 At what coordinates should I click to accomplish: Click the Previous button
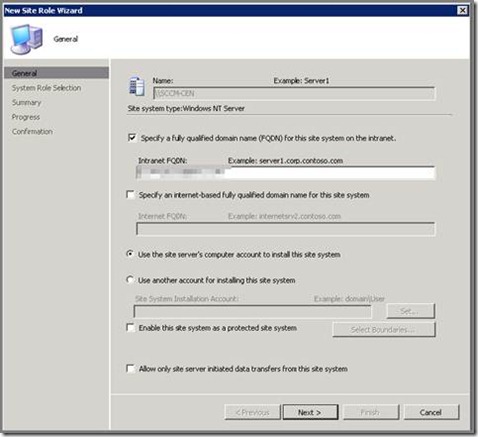252,412
